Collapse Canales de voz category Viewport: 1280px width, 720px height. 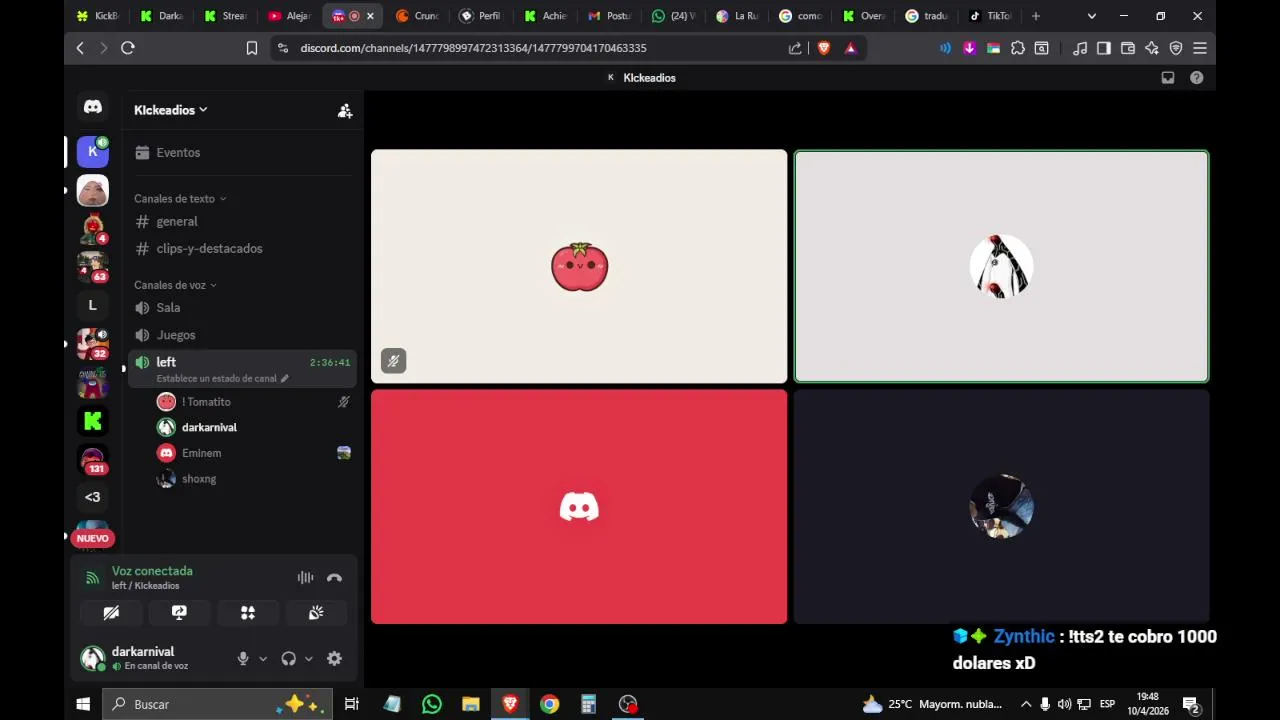point(175,285)
